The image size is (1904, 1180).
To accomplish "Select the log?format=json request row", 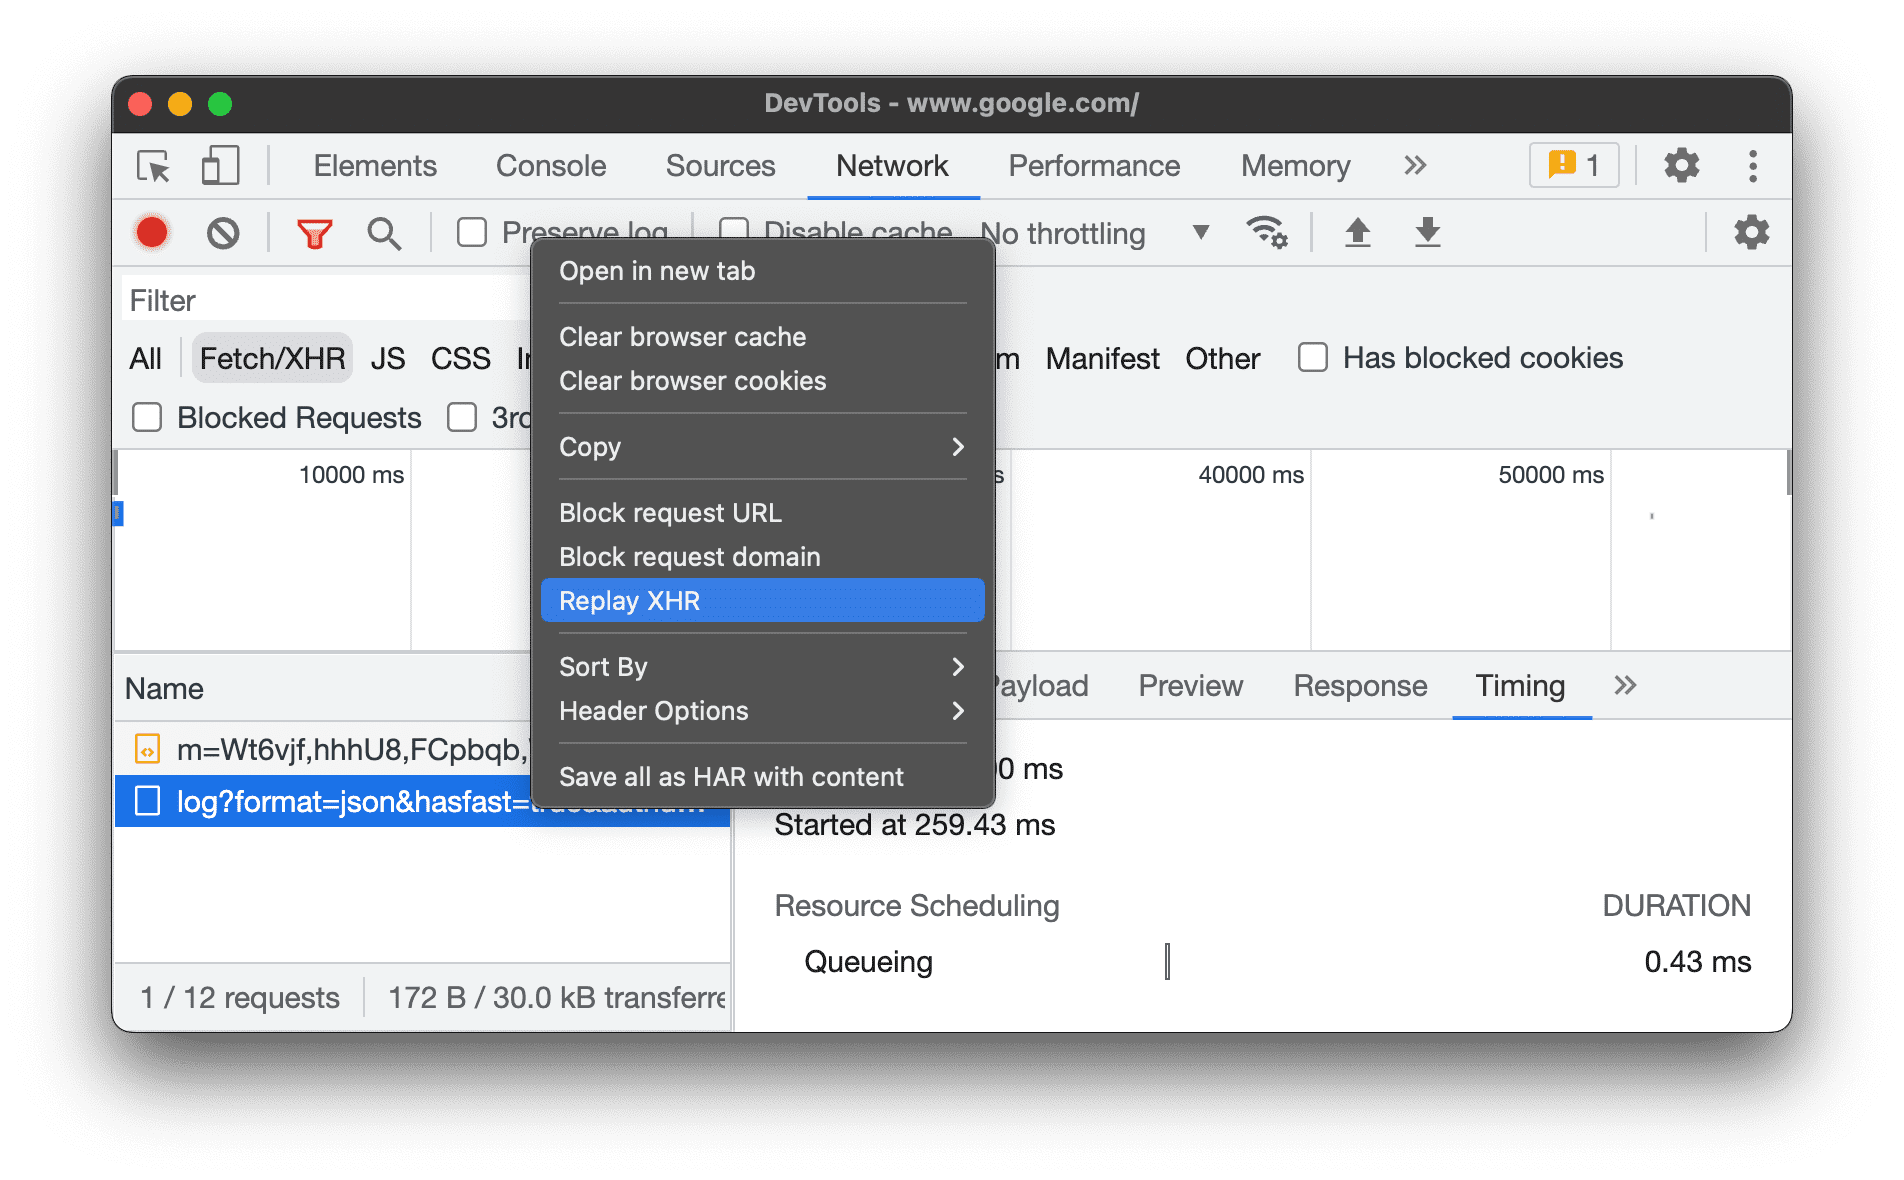I will (420, 801).
